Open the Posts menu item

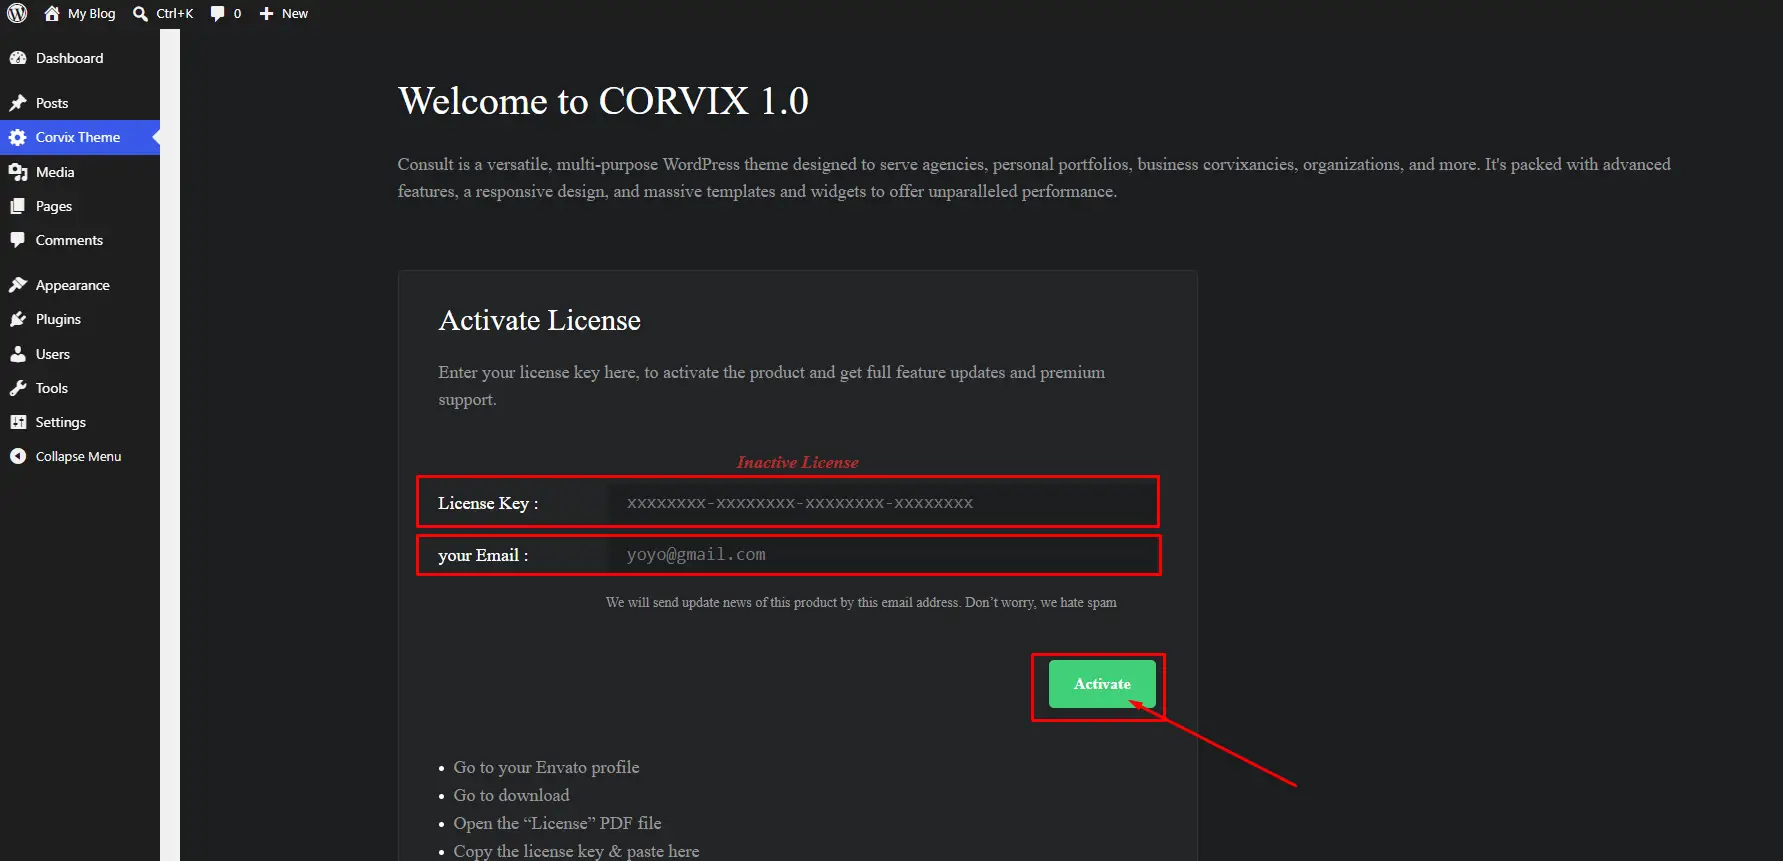pos(80,103)
